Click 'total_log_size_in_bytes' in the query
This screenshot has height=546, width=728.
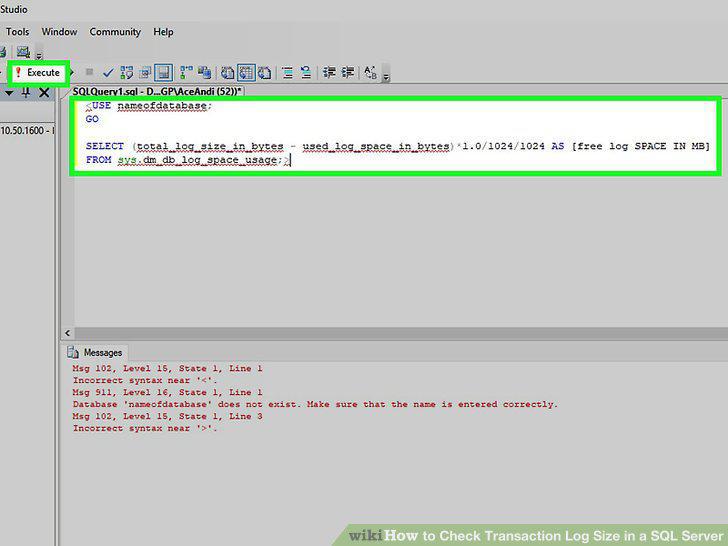pos(210,147)
